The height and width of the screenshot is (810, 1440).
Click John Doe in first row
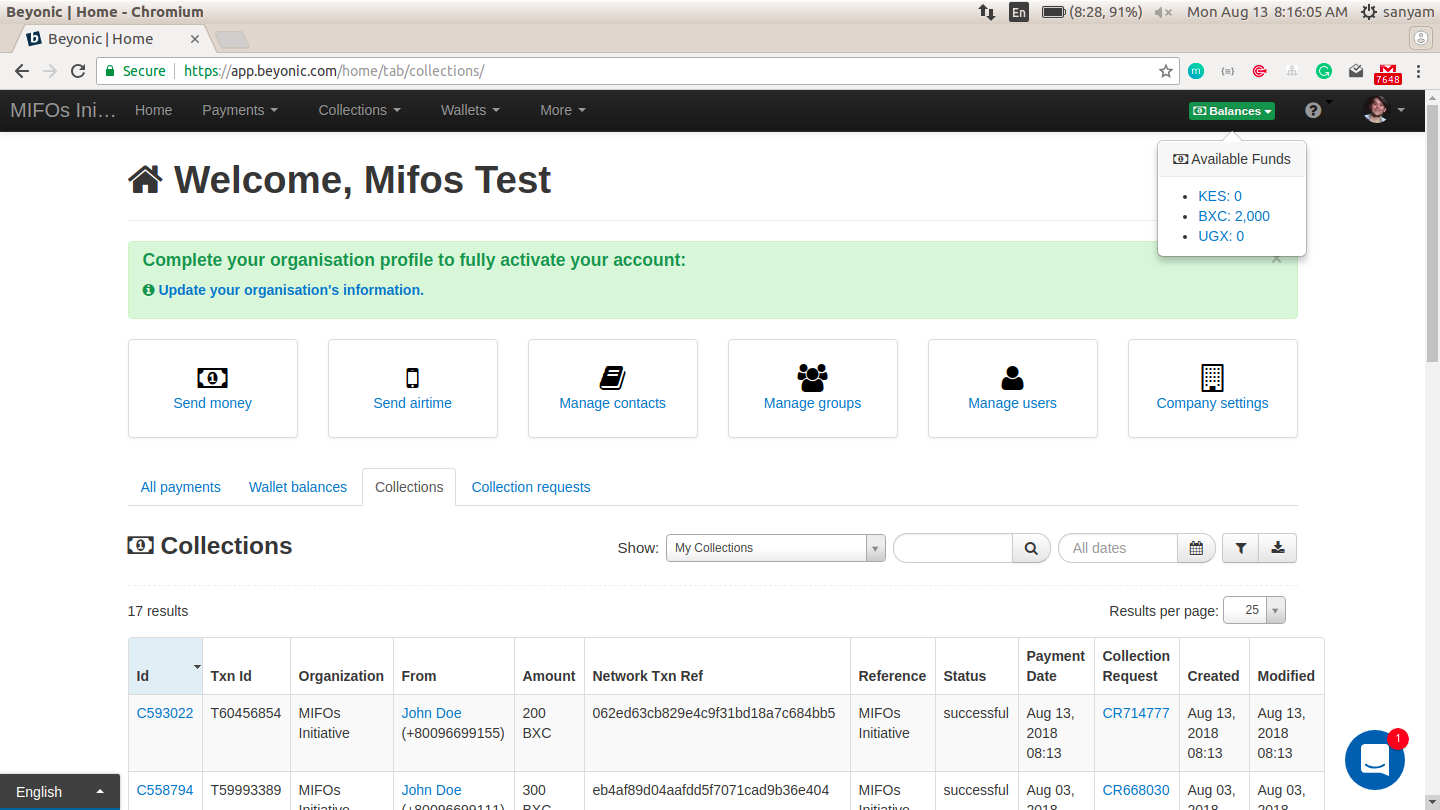pyautogui.click(x=432, y=713)
